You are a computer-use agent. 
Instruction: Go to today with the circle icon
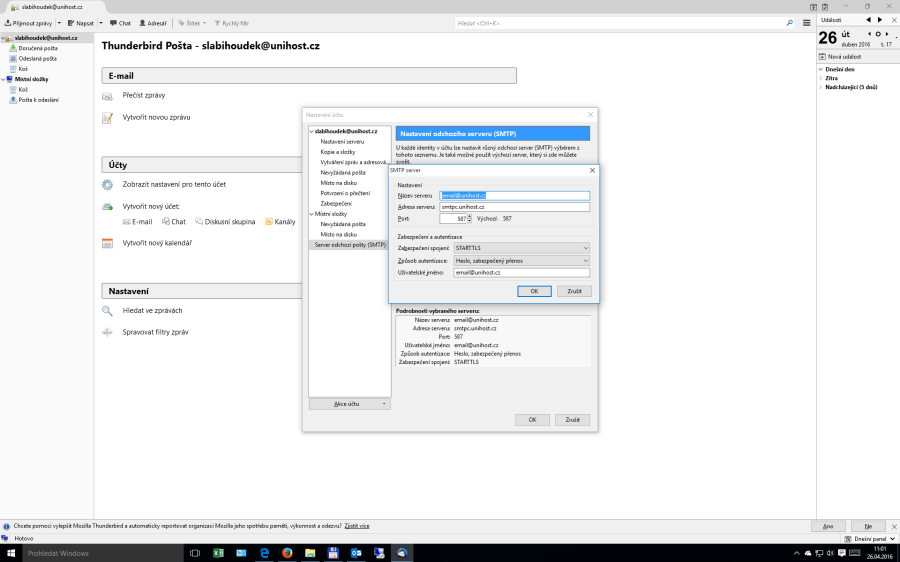(878, 34)
